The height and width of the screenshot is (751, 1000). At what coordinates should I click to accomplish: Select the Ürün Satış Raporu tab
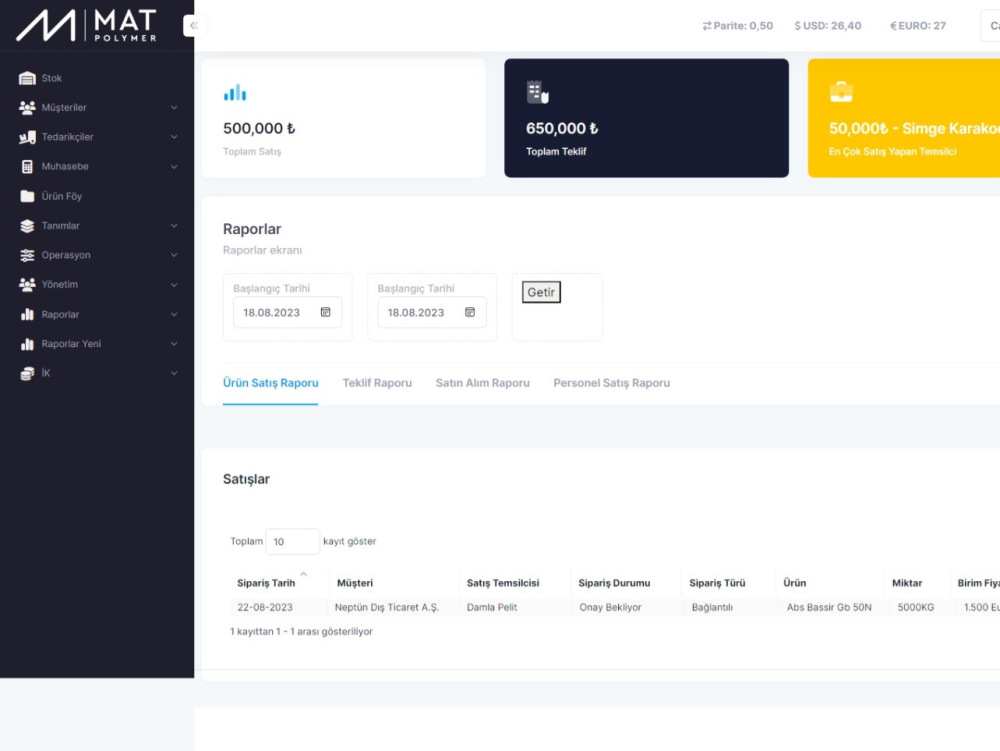tap(270, 383)
